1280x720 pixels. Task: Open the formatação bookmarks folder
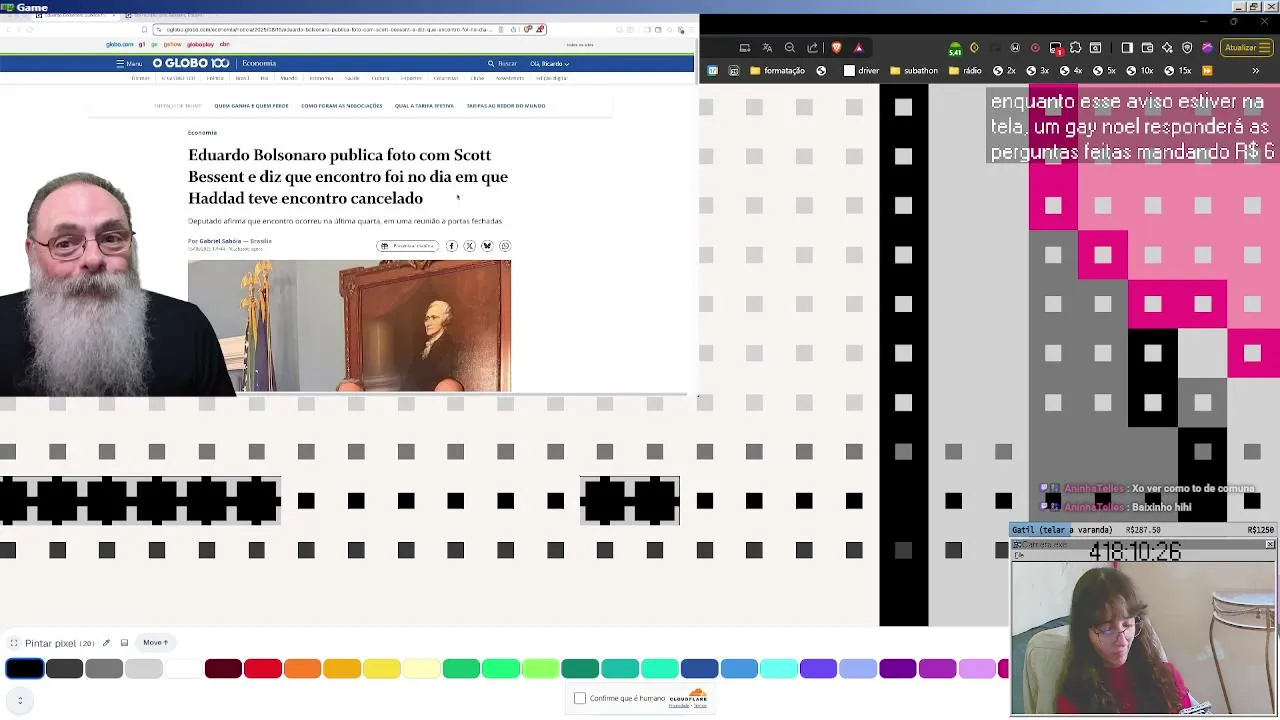click(x=777, y=71)
